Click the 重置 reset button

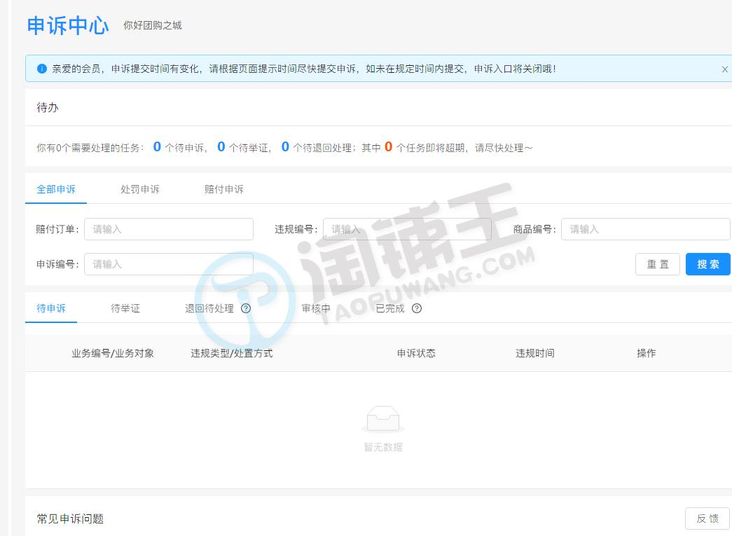657,264
